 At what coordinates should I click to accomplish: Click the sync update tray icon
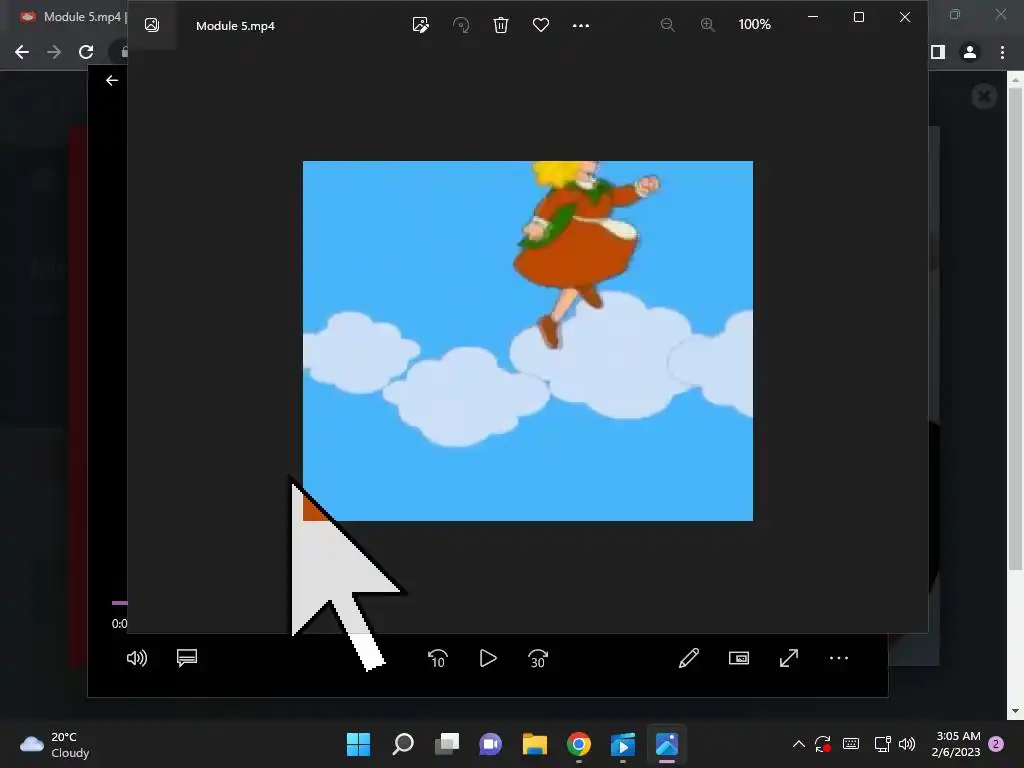pyautogui.click(x=823, y=744)
